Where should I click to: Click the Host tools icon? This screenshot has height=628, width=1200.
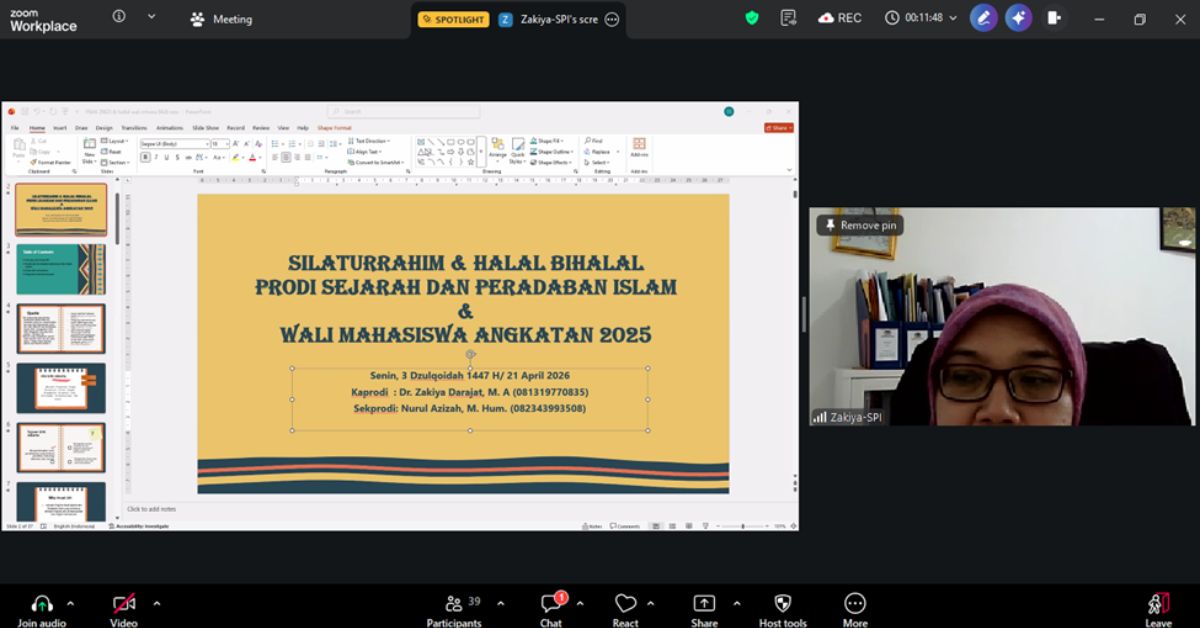click(782, 605)
